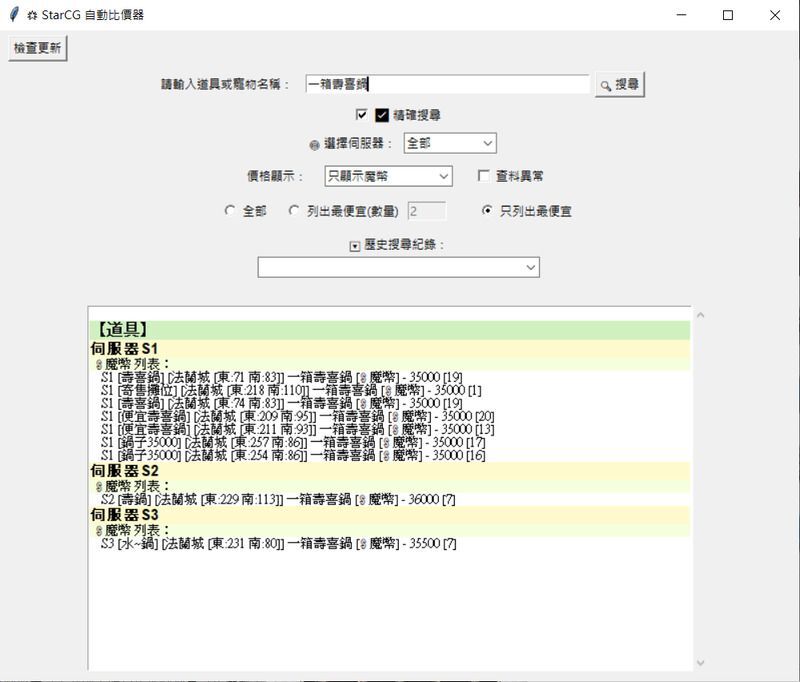
Task: Click the coin icon beside S1 魔幣 列表
Action: (x=98, y=364)
